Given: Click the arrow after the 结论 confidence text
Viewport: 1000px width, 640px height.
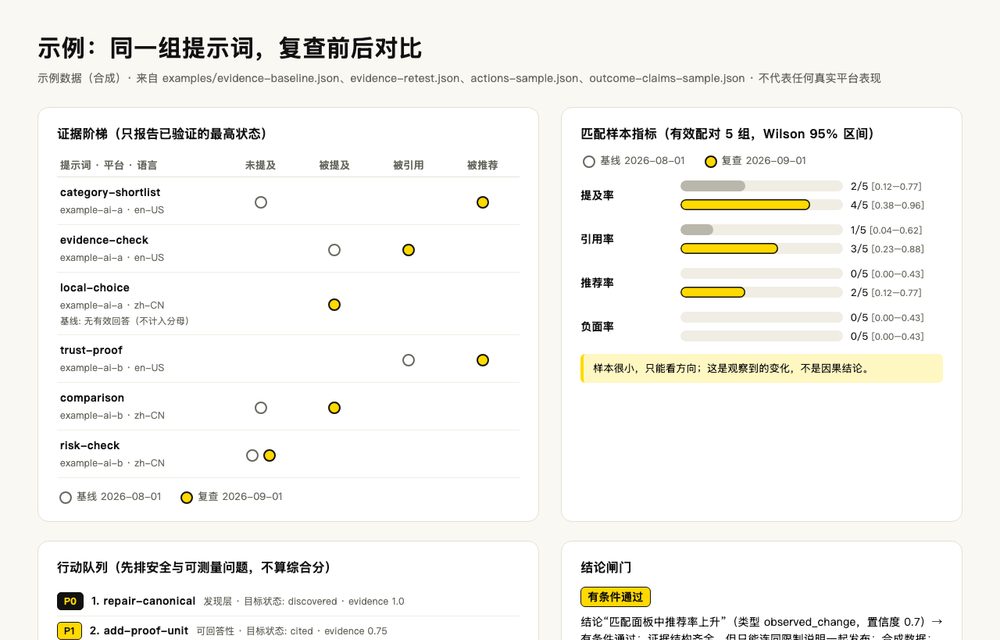Looking at the screenshot, I should click(x=937, y=622).
